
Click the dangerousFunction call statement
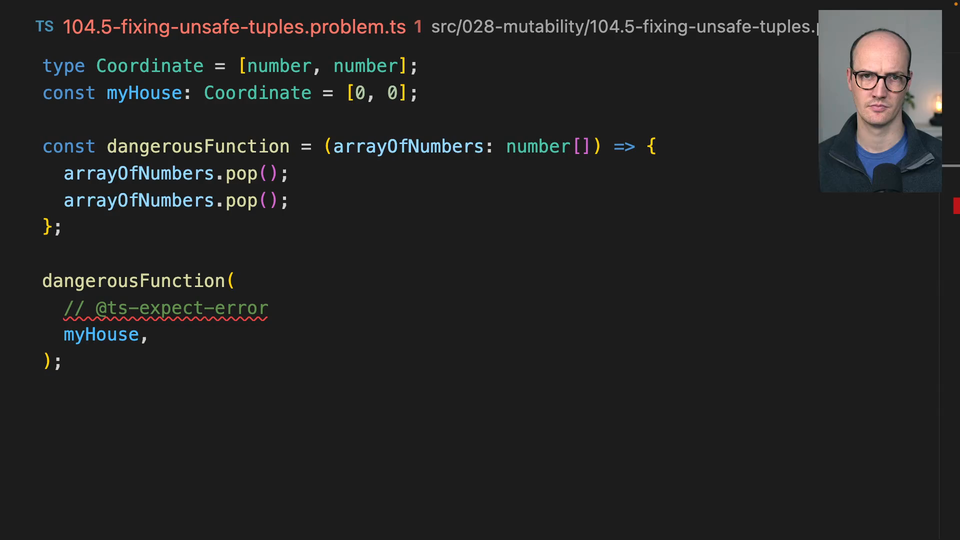pos(134,281)
